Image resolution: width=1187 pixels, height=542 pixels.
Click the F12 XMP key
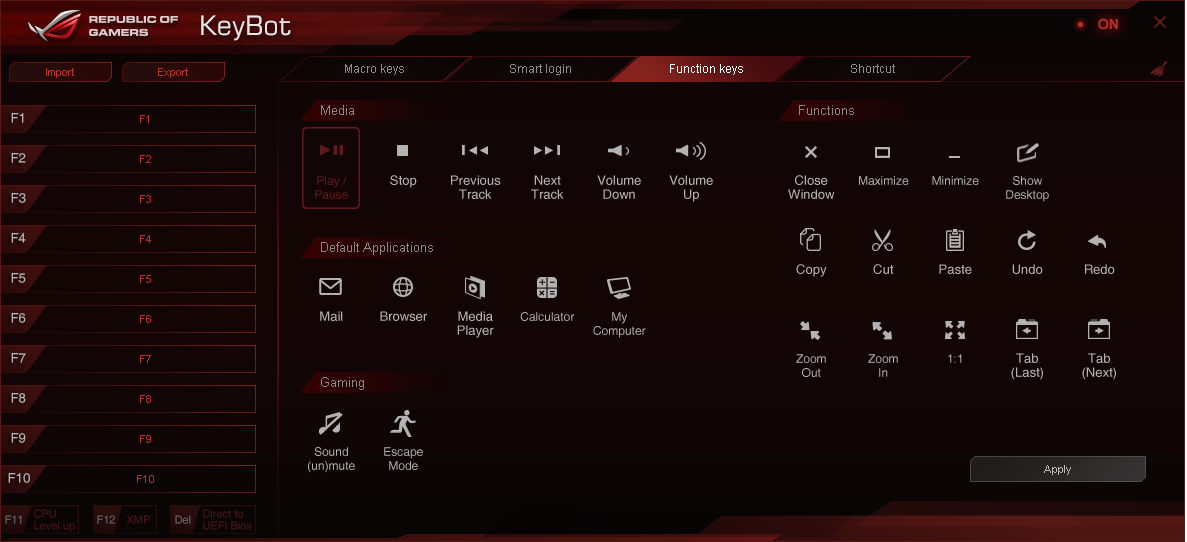(x=125, y=519)
